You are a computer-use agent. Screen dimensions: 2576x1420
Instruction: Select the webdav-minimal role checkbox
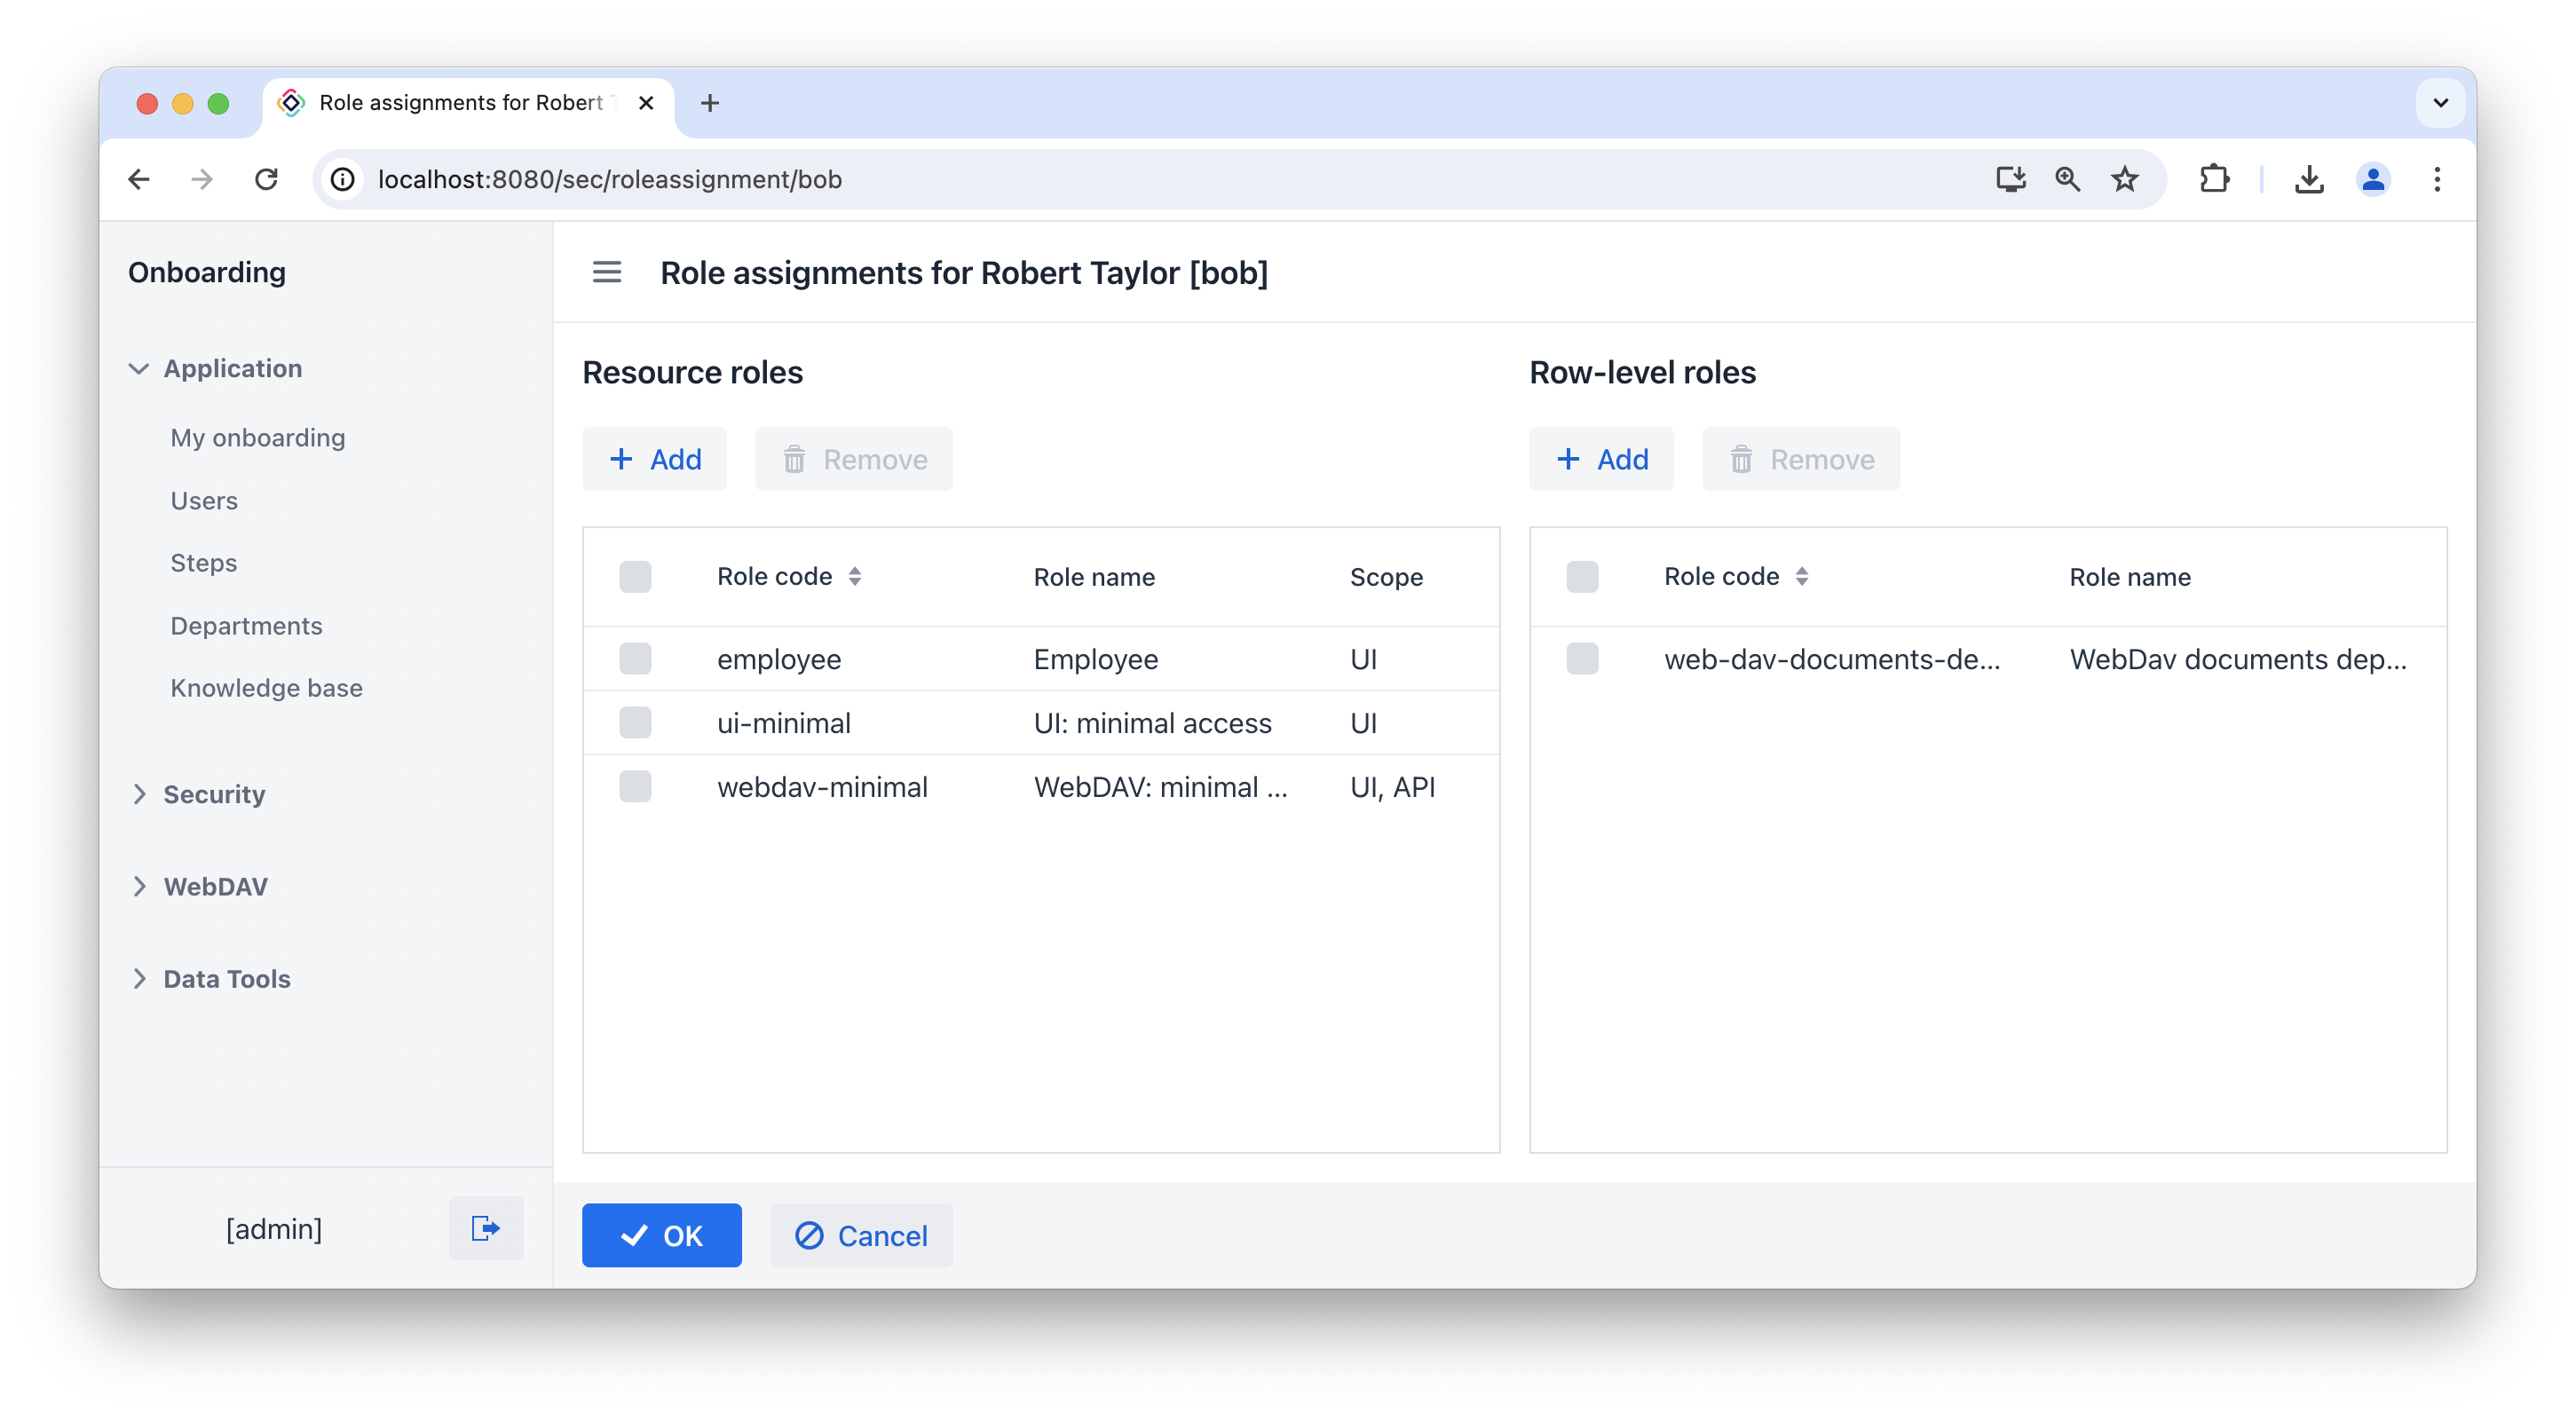(635, 787)
